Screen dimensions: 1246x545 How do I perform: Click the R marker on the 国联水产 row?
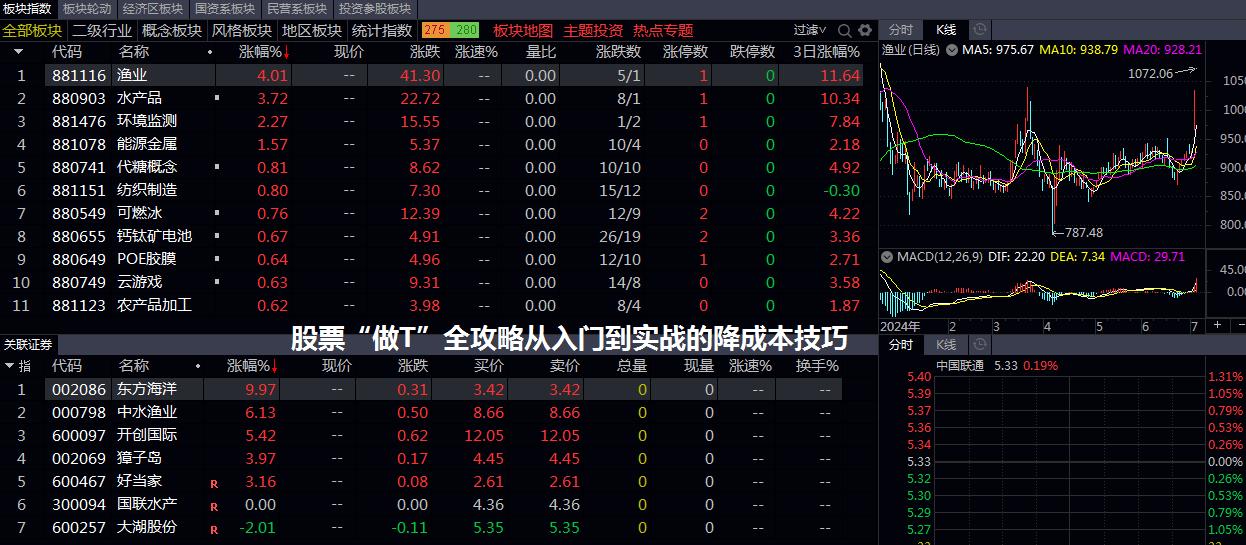click(x=213, y=506)
